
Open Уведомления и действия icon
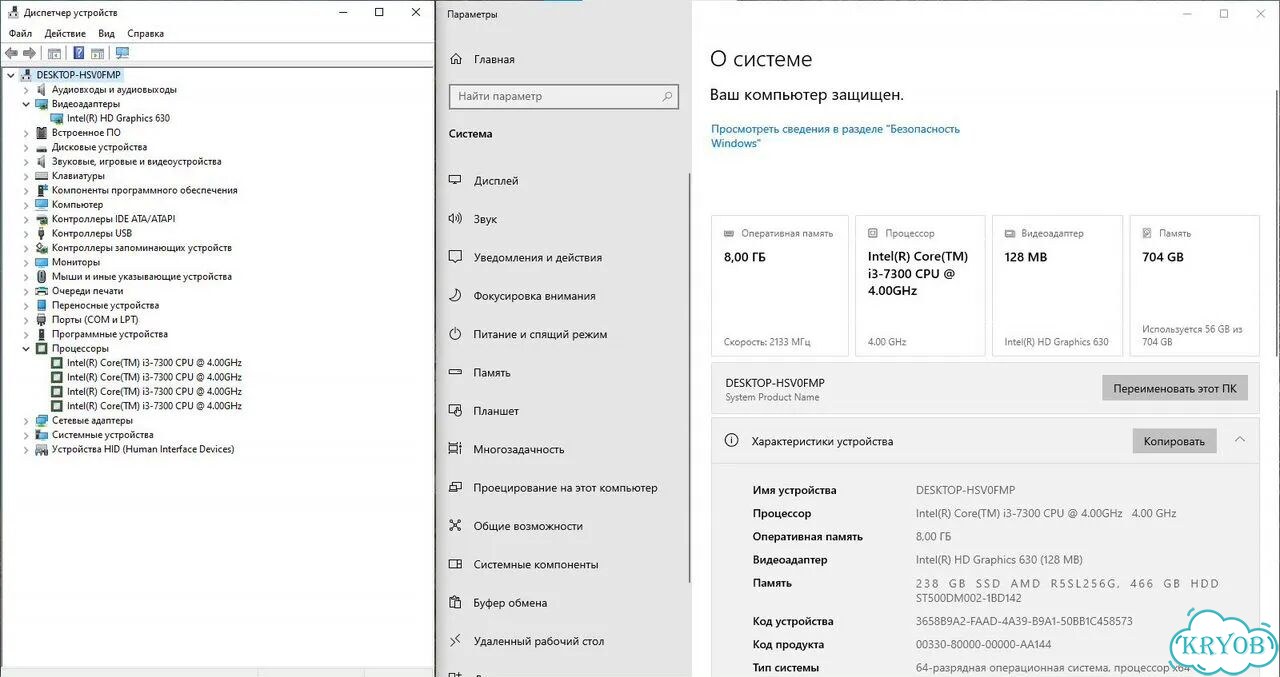click(456, 257)
